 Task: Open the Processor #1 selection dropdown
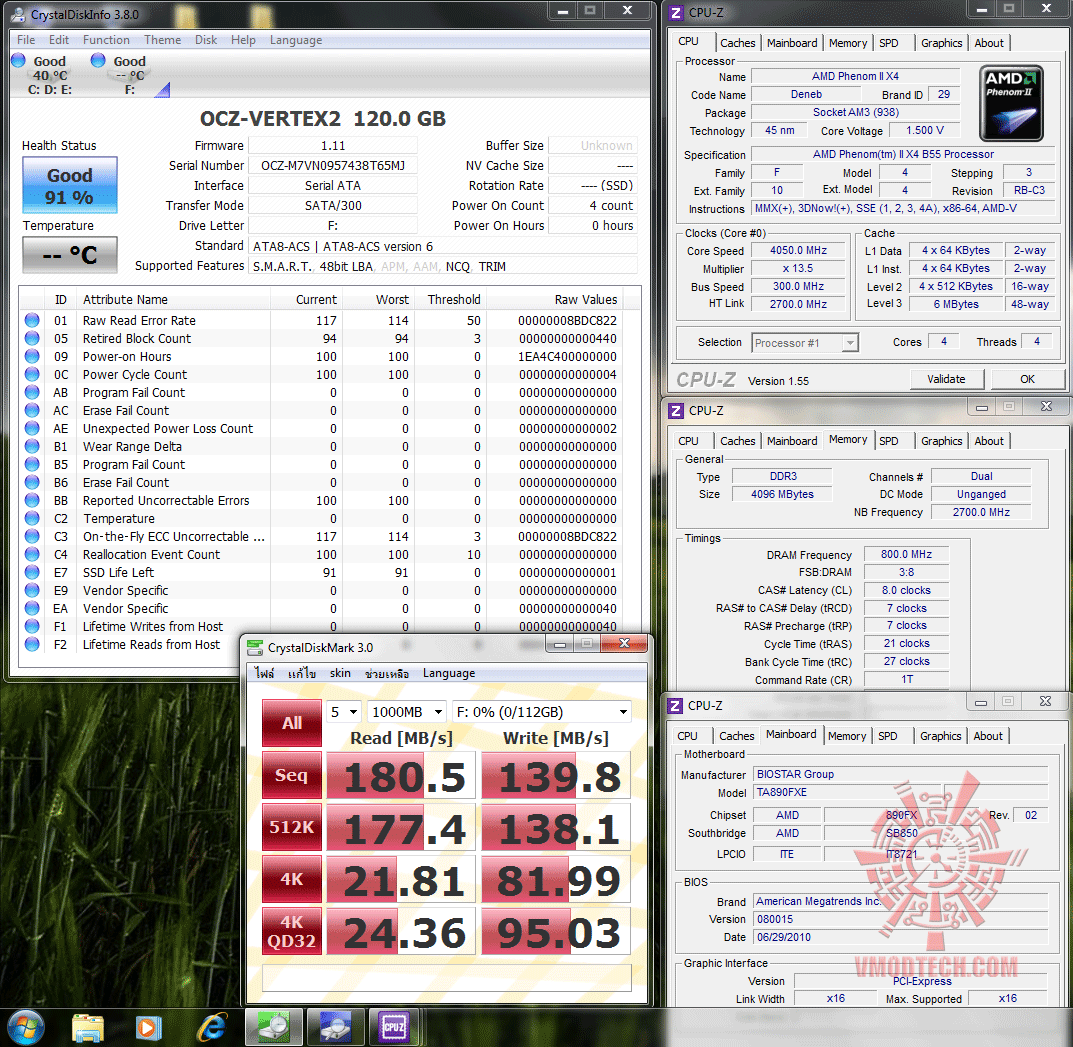pyautogui.click(x=805, y=343)
